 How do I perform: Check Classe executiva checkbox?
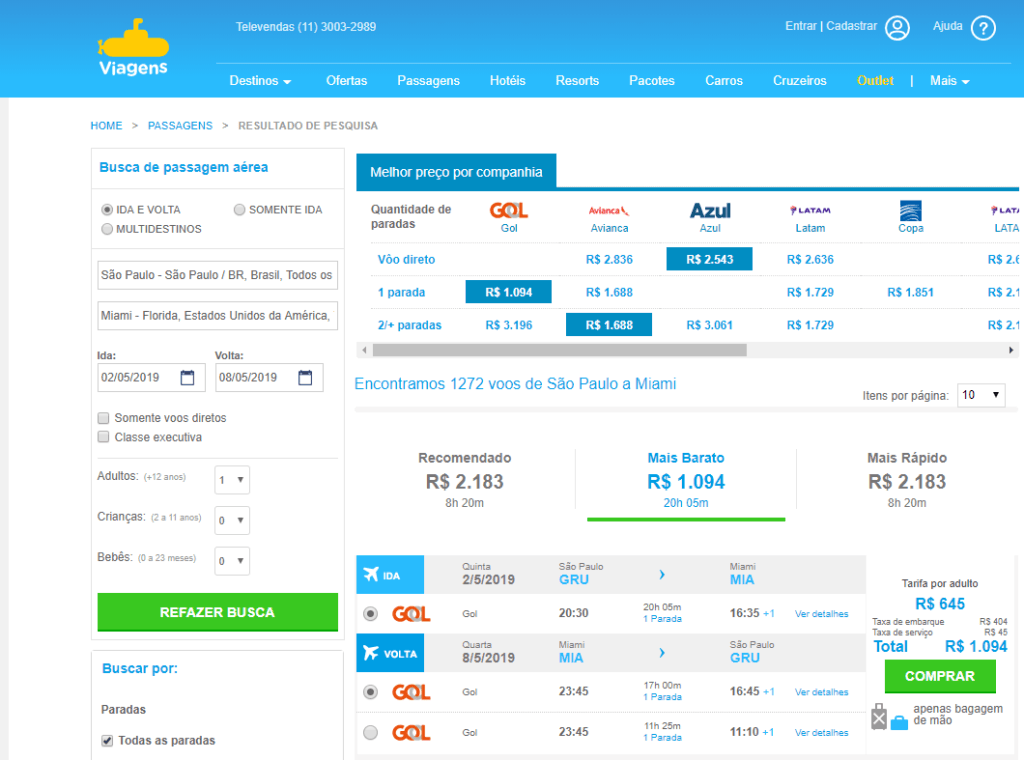pos(103,437)
